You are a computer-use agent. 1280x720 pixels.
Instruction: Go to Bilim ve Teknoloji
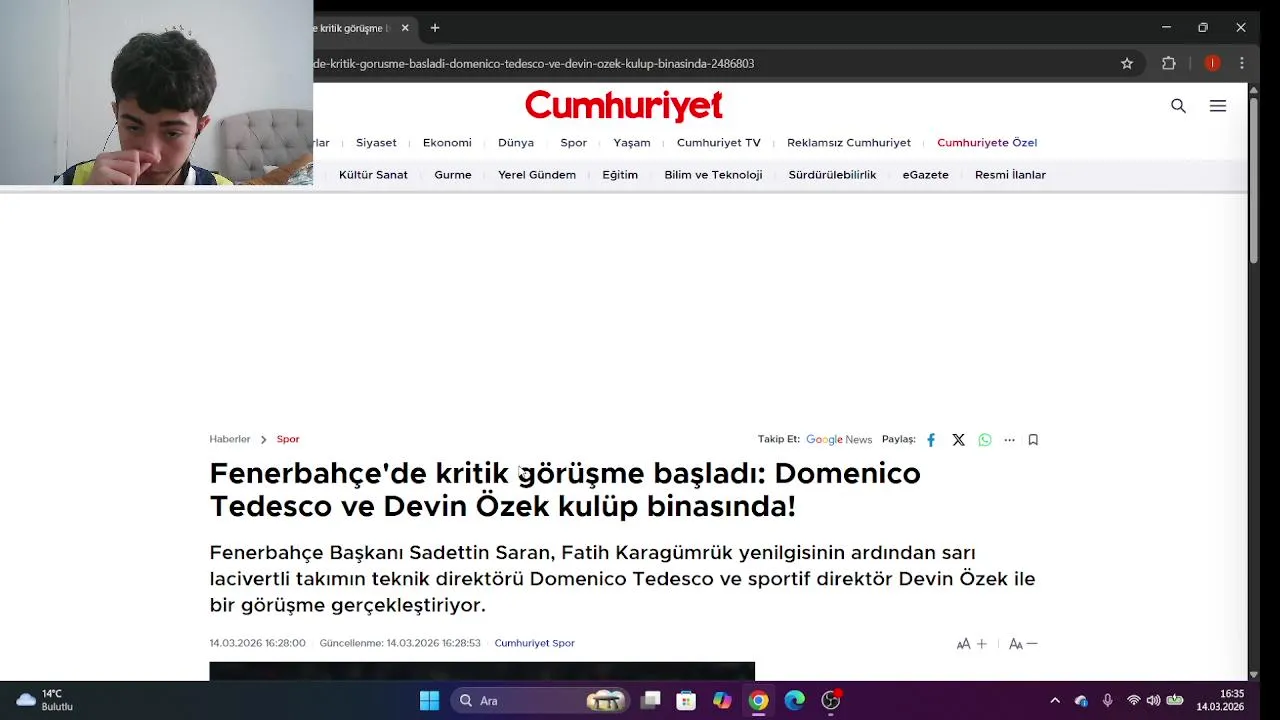tap(713, 175)
